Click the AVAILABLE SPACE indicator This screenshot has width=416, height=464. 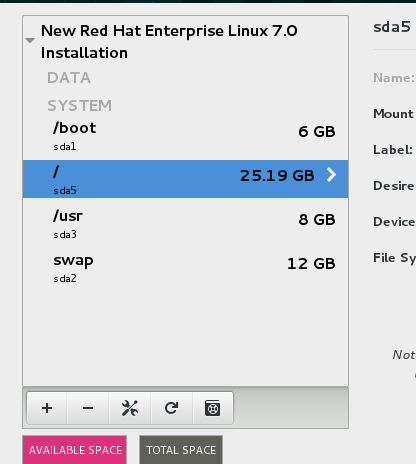(75, 450)
